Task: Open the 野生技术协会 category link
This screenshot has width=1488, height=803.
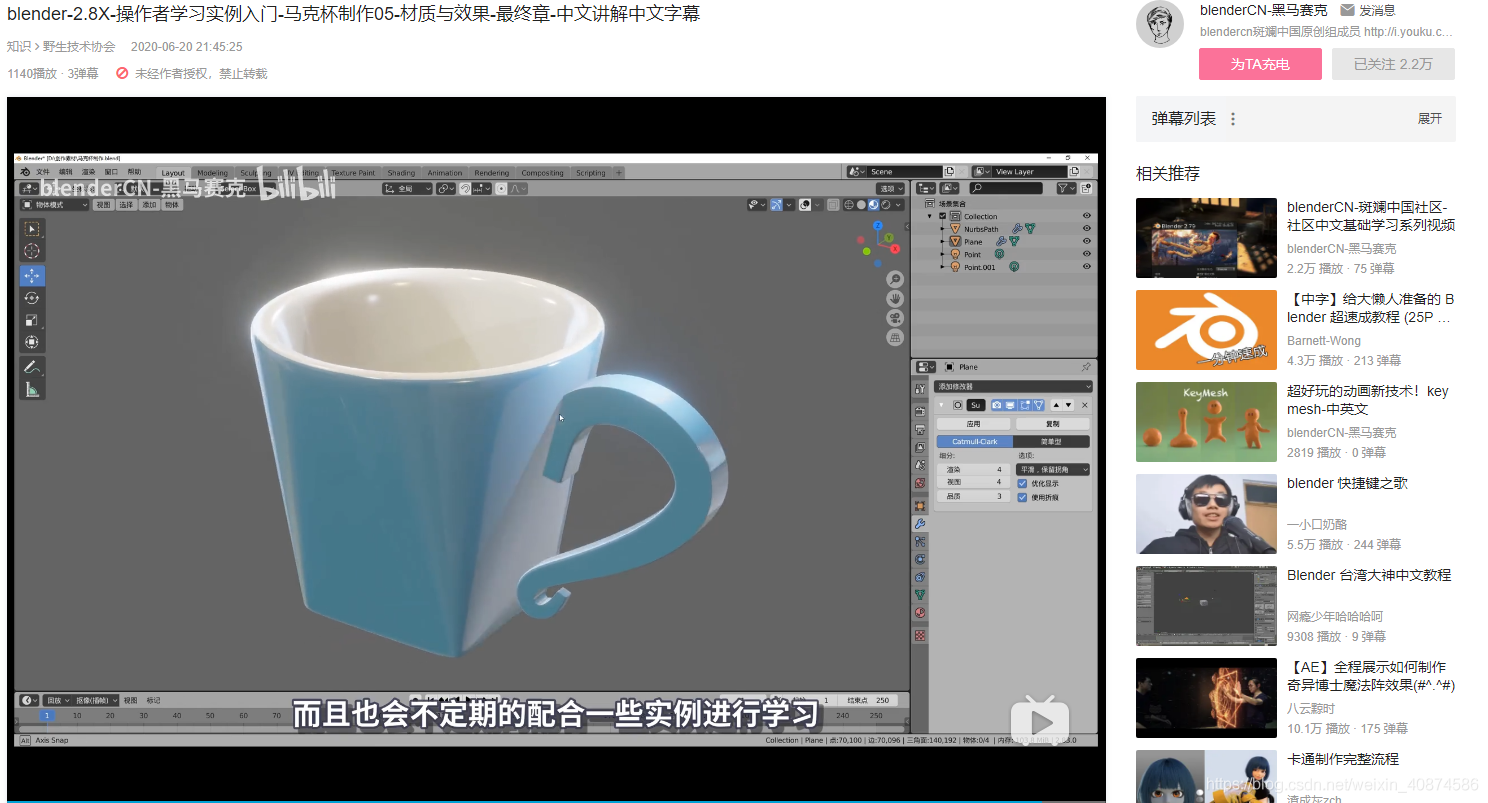Action: pyautogui.click(x=79, y=47)
